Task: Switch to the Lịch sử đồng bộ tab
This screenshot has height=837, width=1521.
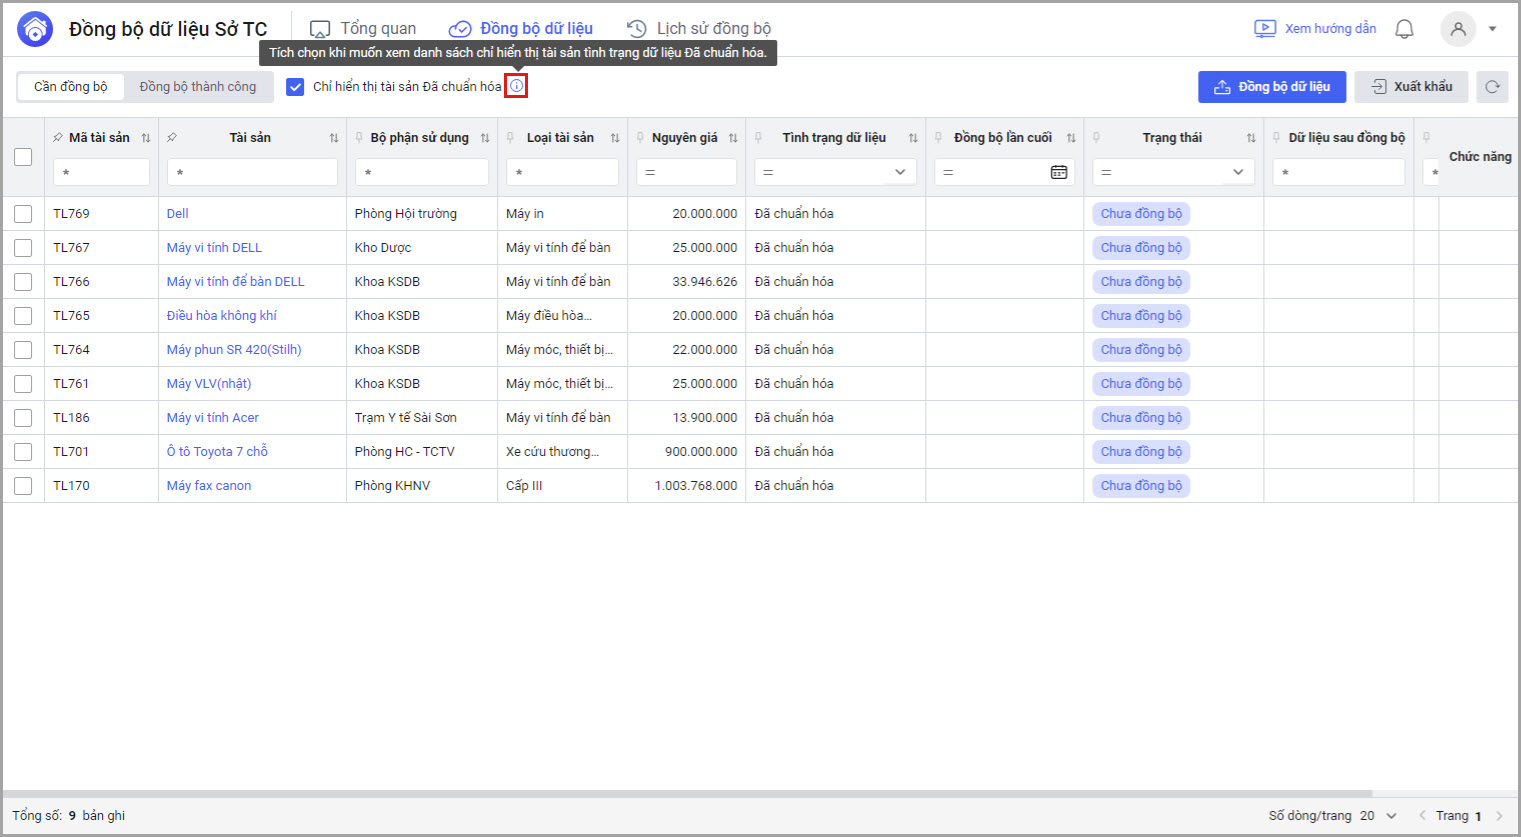Action: pyautogui.click(x=699, y=29)
